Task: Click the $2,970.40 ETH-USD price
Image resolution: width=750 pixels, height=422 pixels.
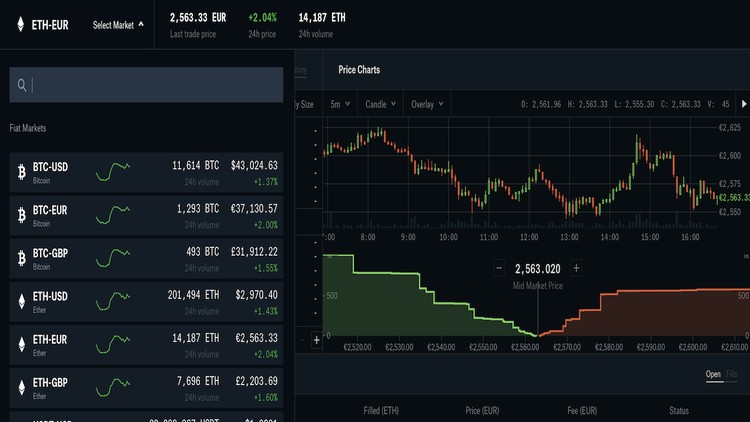Action: (x=256, y=295)
